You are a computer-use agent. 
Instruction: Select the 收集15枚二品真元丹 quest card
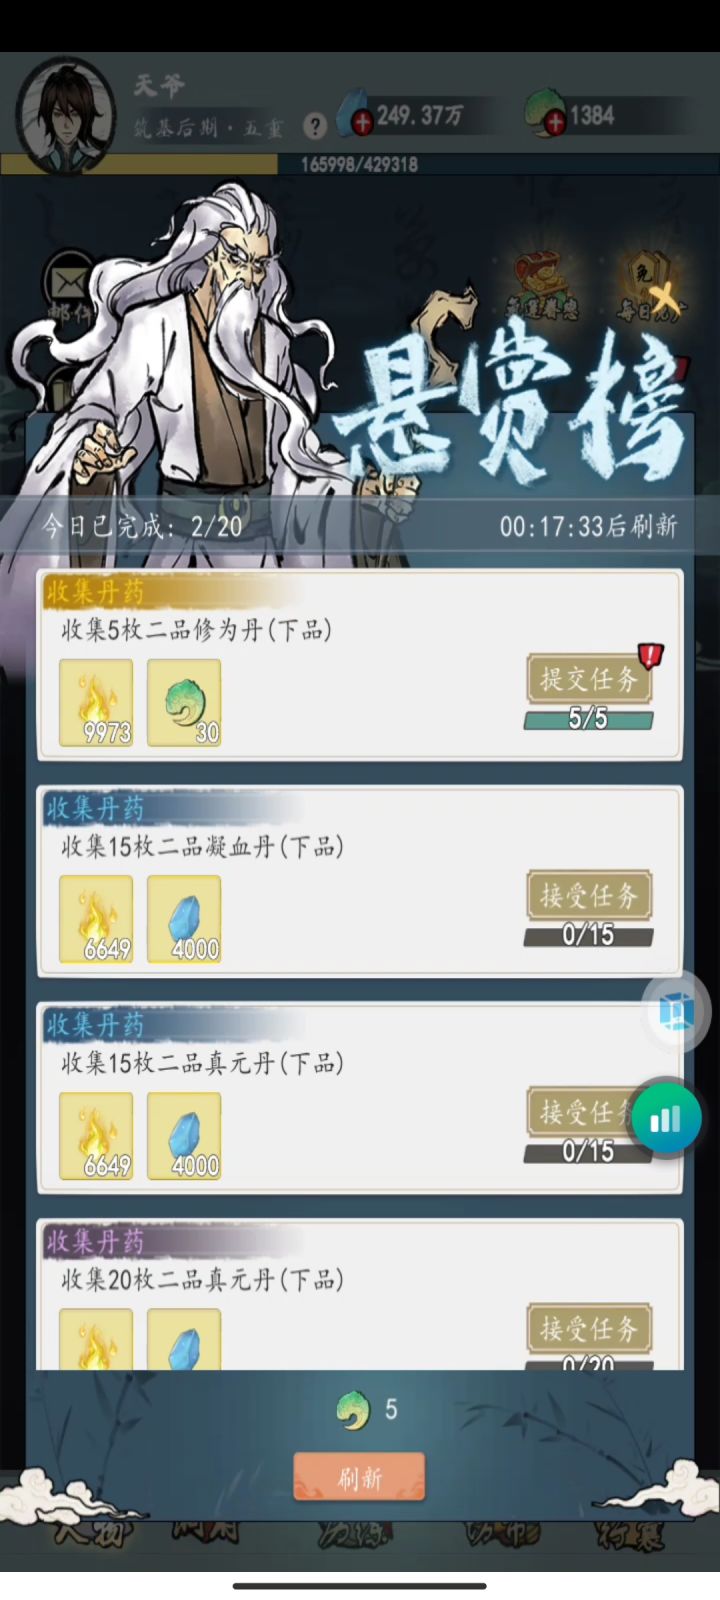click(x=360, y=1098)
